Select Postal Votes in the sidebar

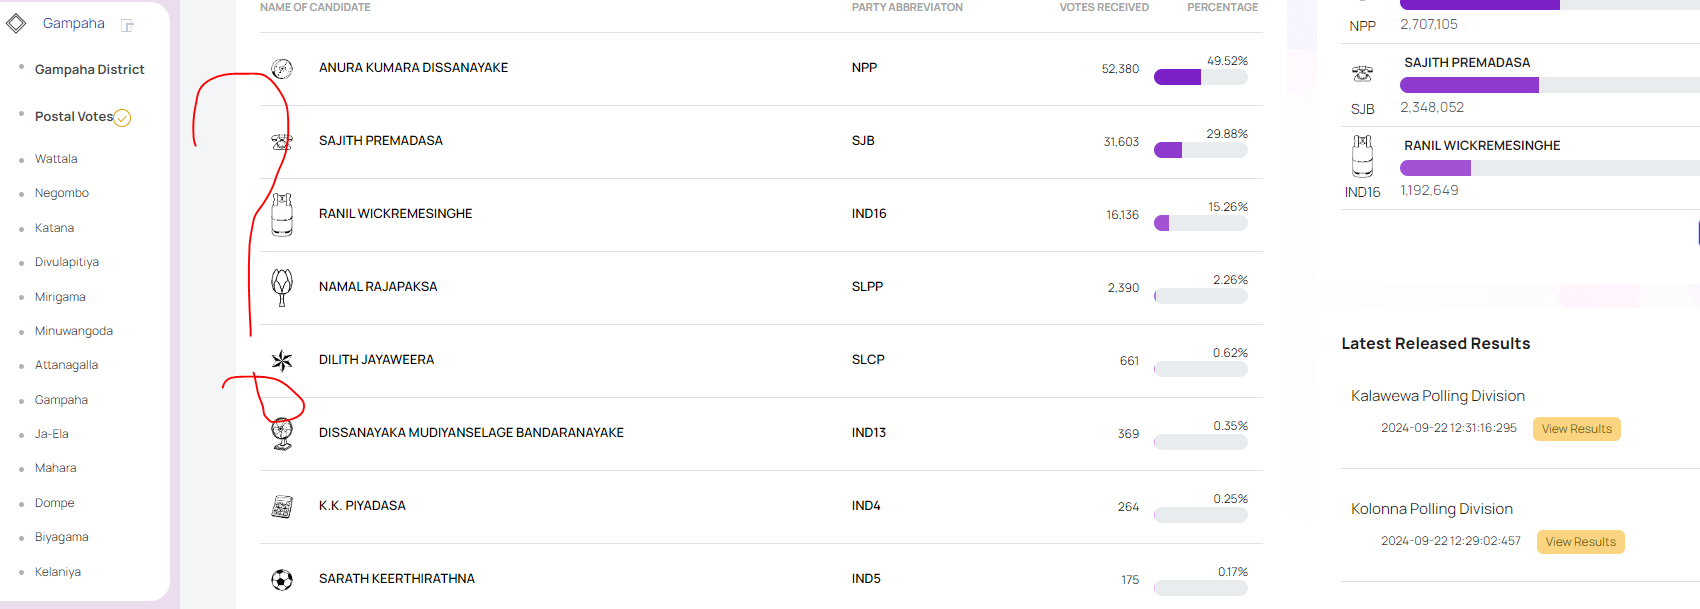[74, 116]
